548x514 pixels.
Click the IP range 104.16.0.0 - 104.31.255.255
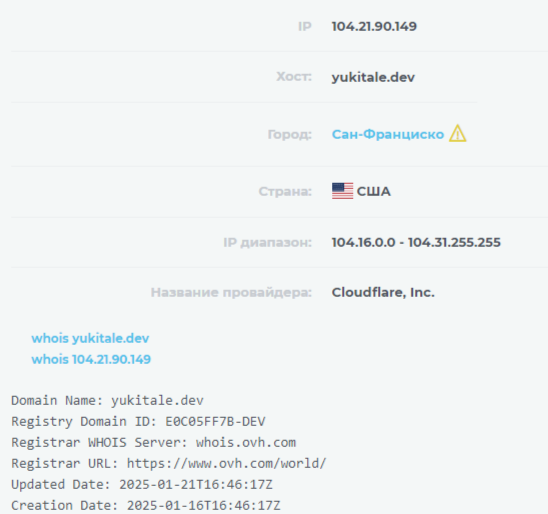click(416, 242)
